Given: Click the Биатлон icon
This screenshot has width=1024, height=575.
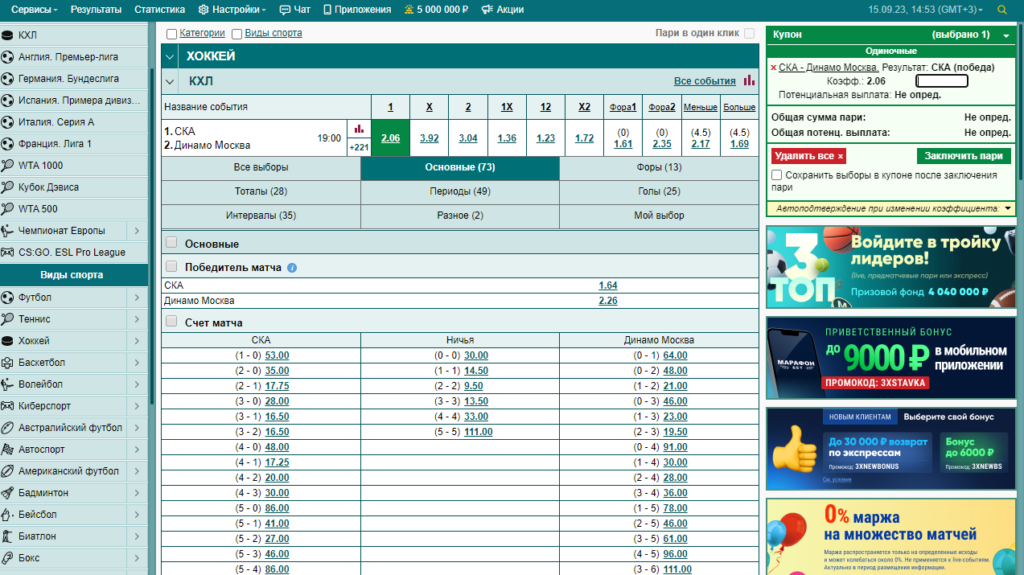Looking at the screenshot, I should point(8,536).
